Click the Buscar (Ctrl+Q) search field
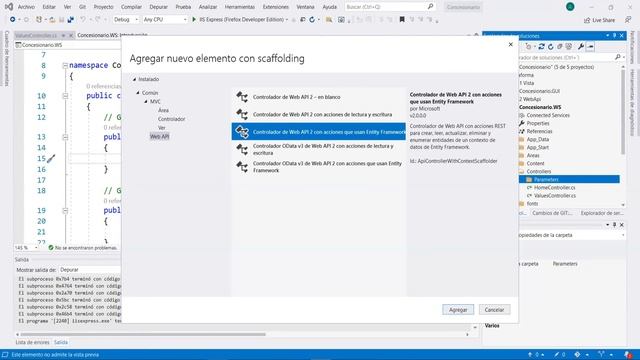The image size is (640, 360). click(x=390, y=7)
